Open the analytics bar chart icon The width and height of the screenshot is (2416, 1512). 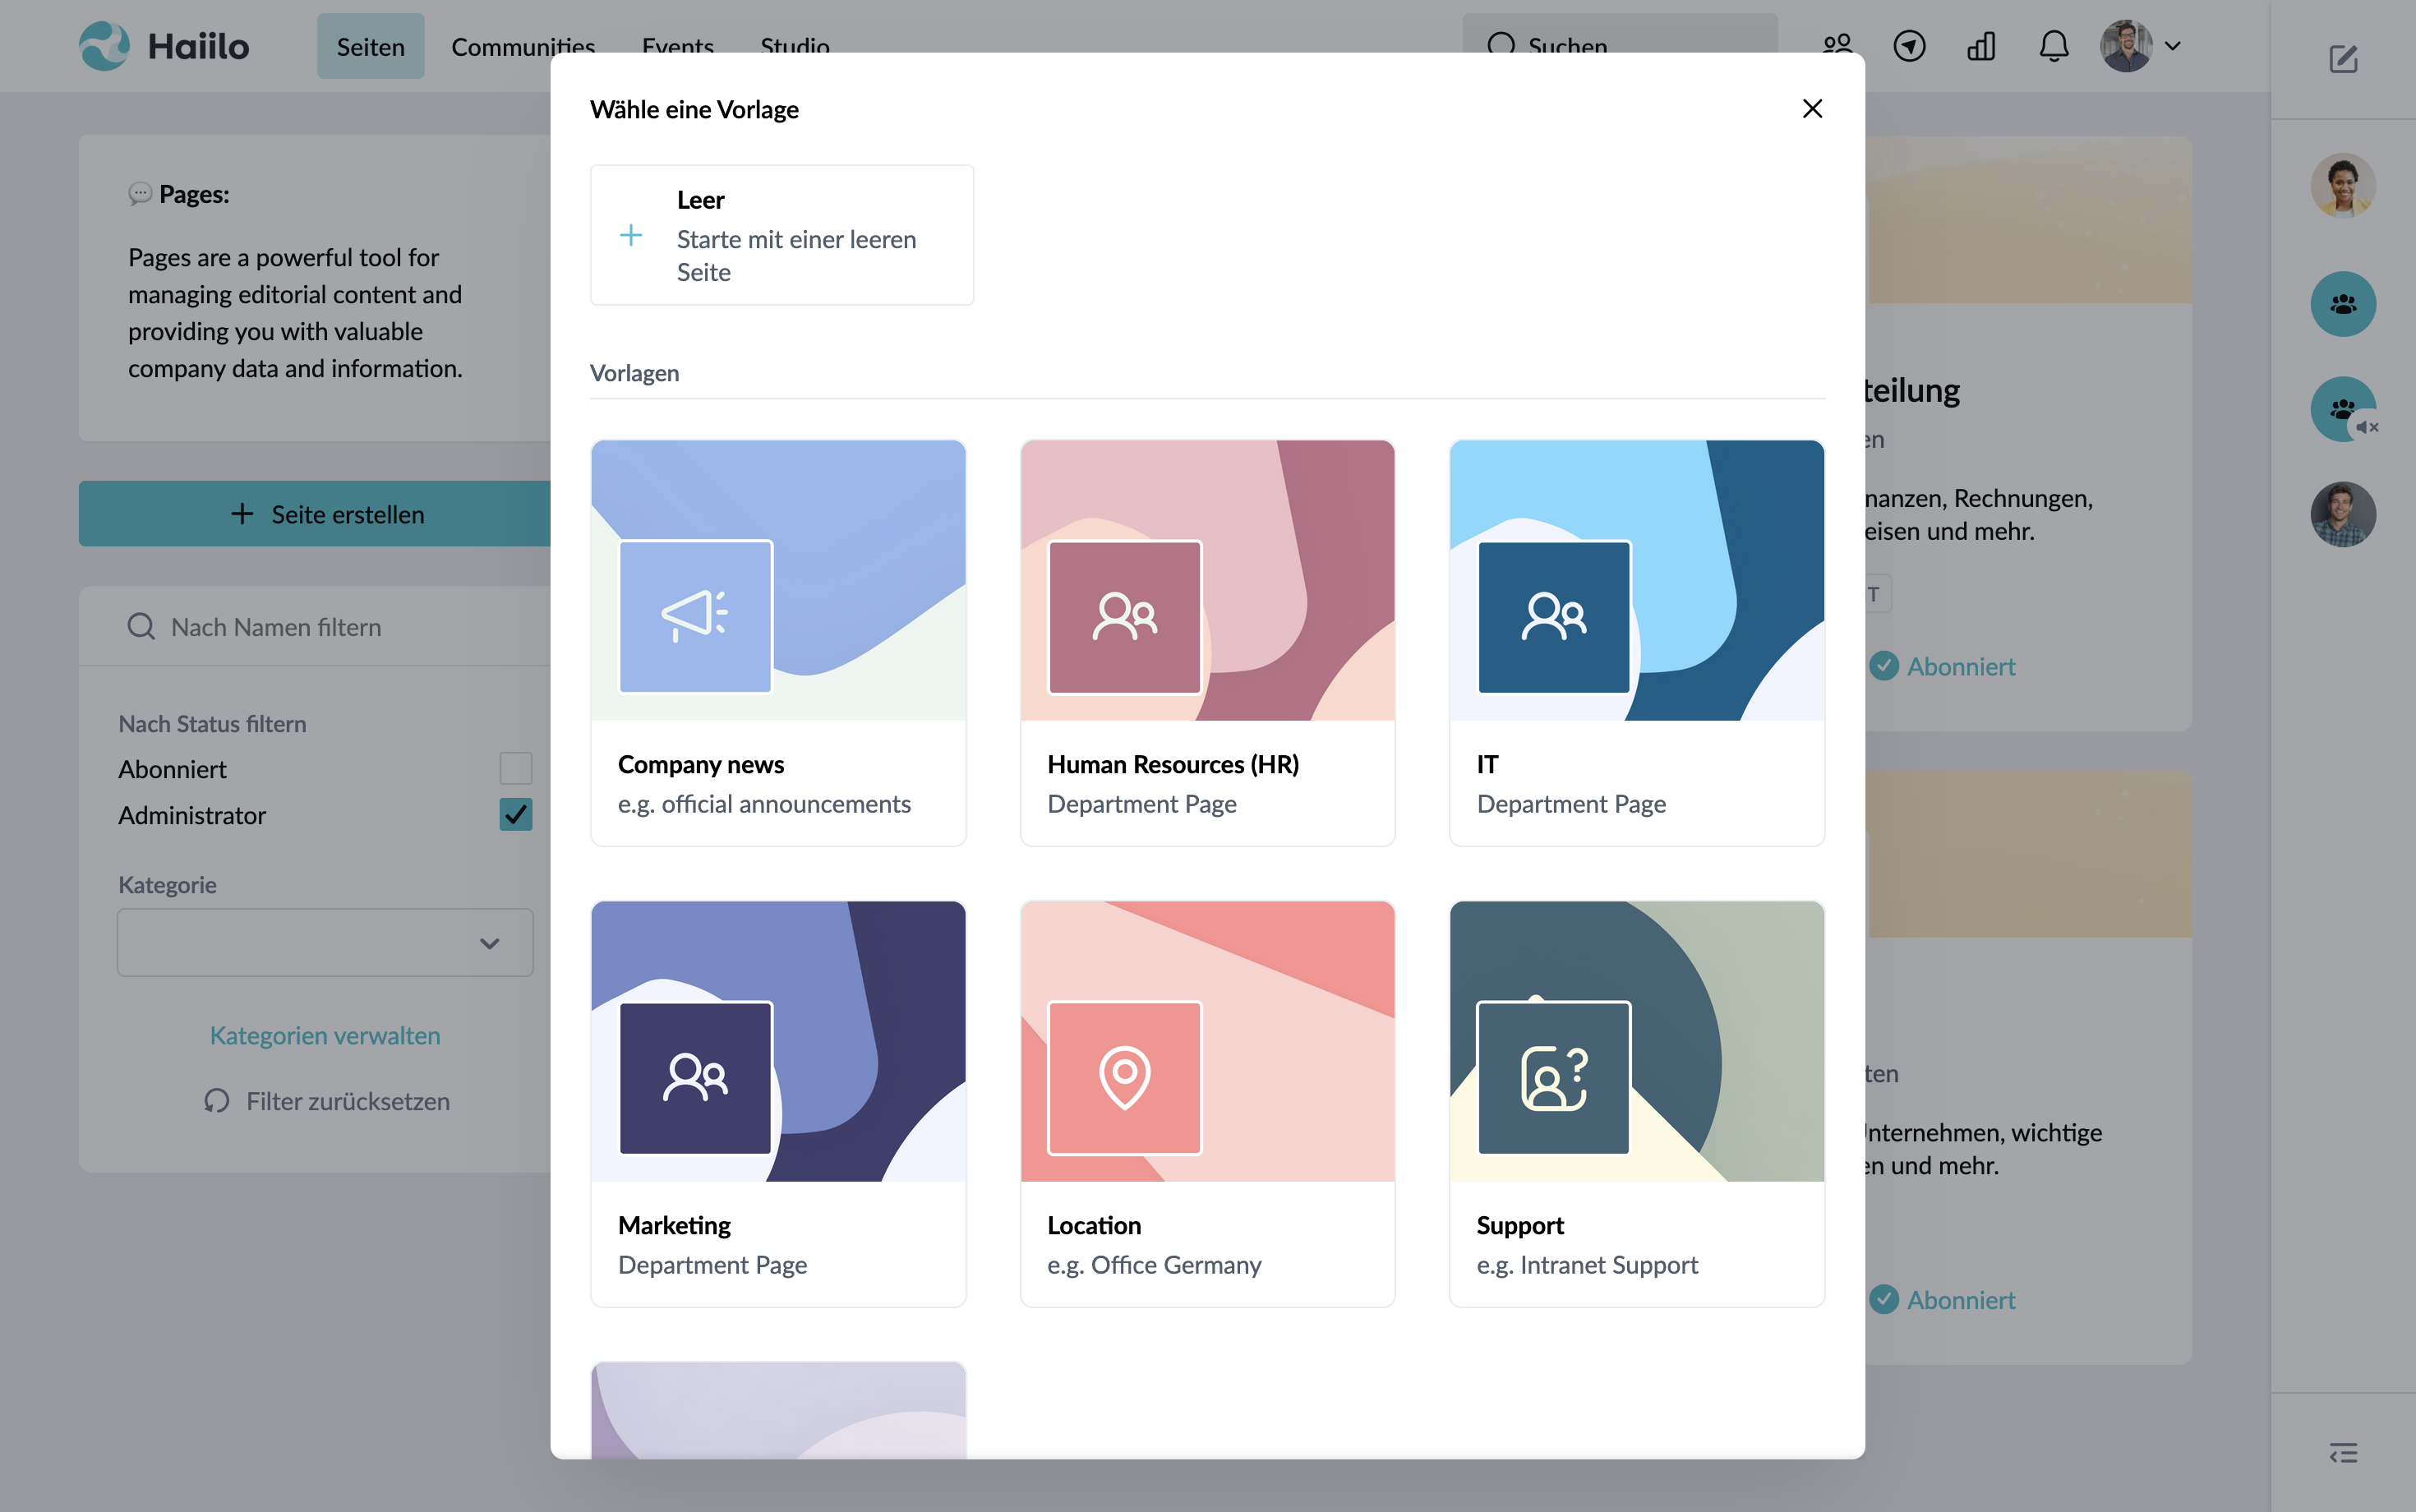(1981, 46)
